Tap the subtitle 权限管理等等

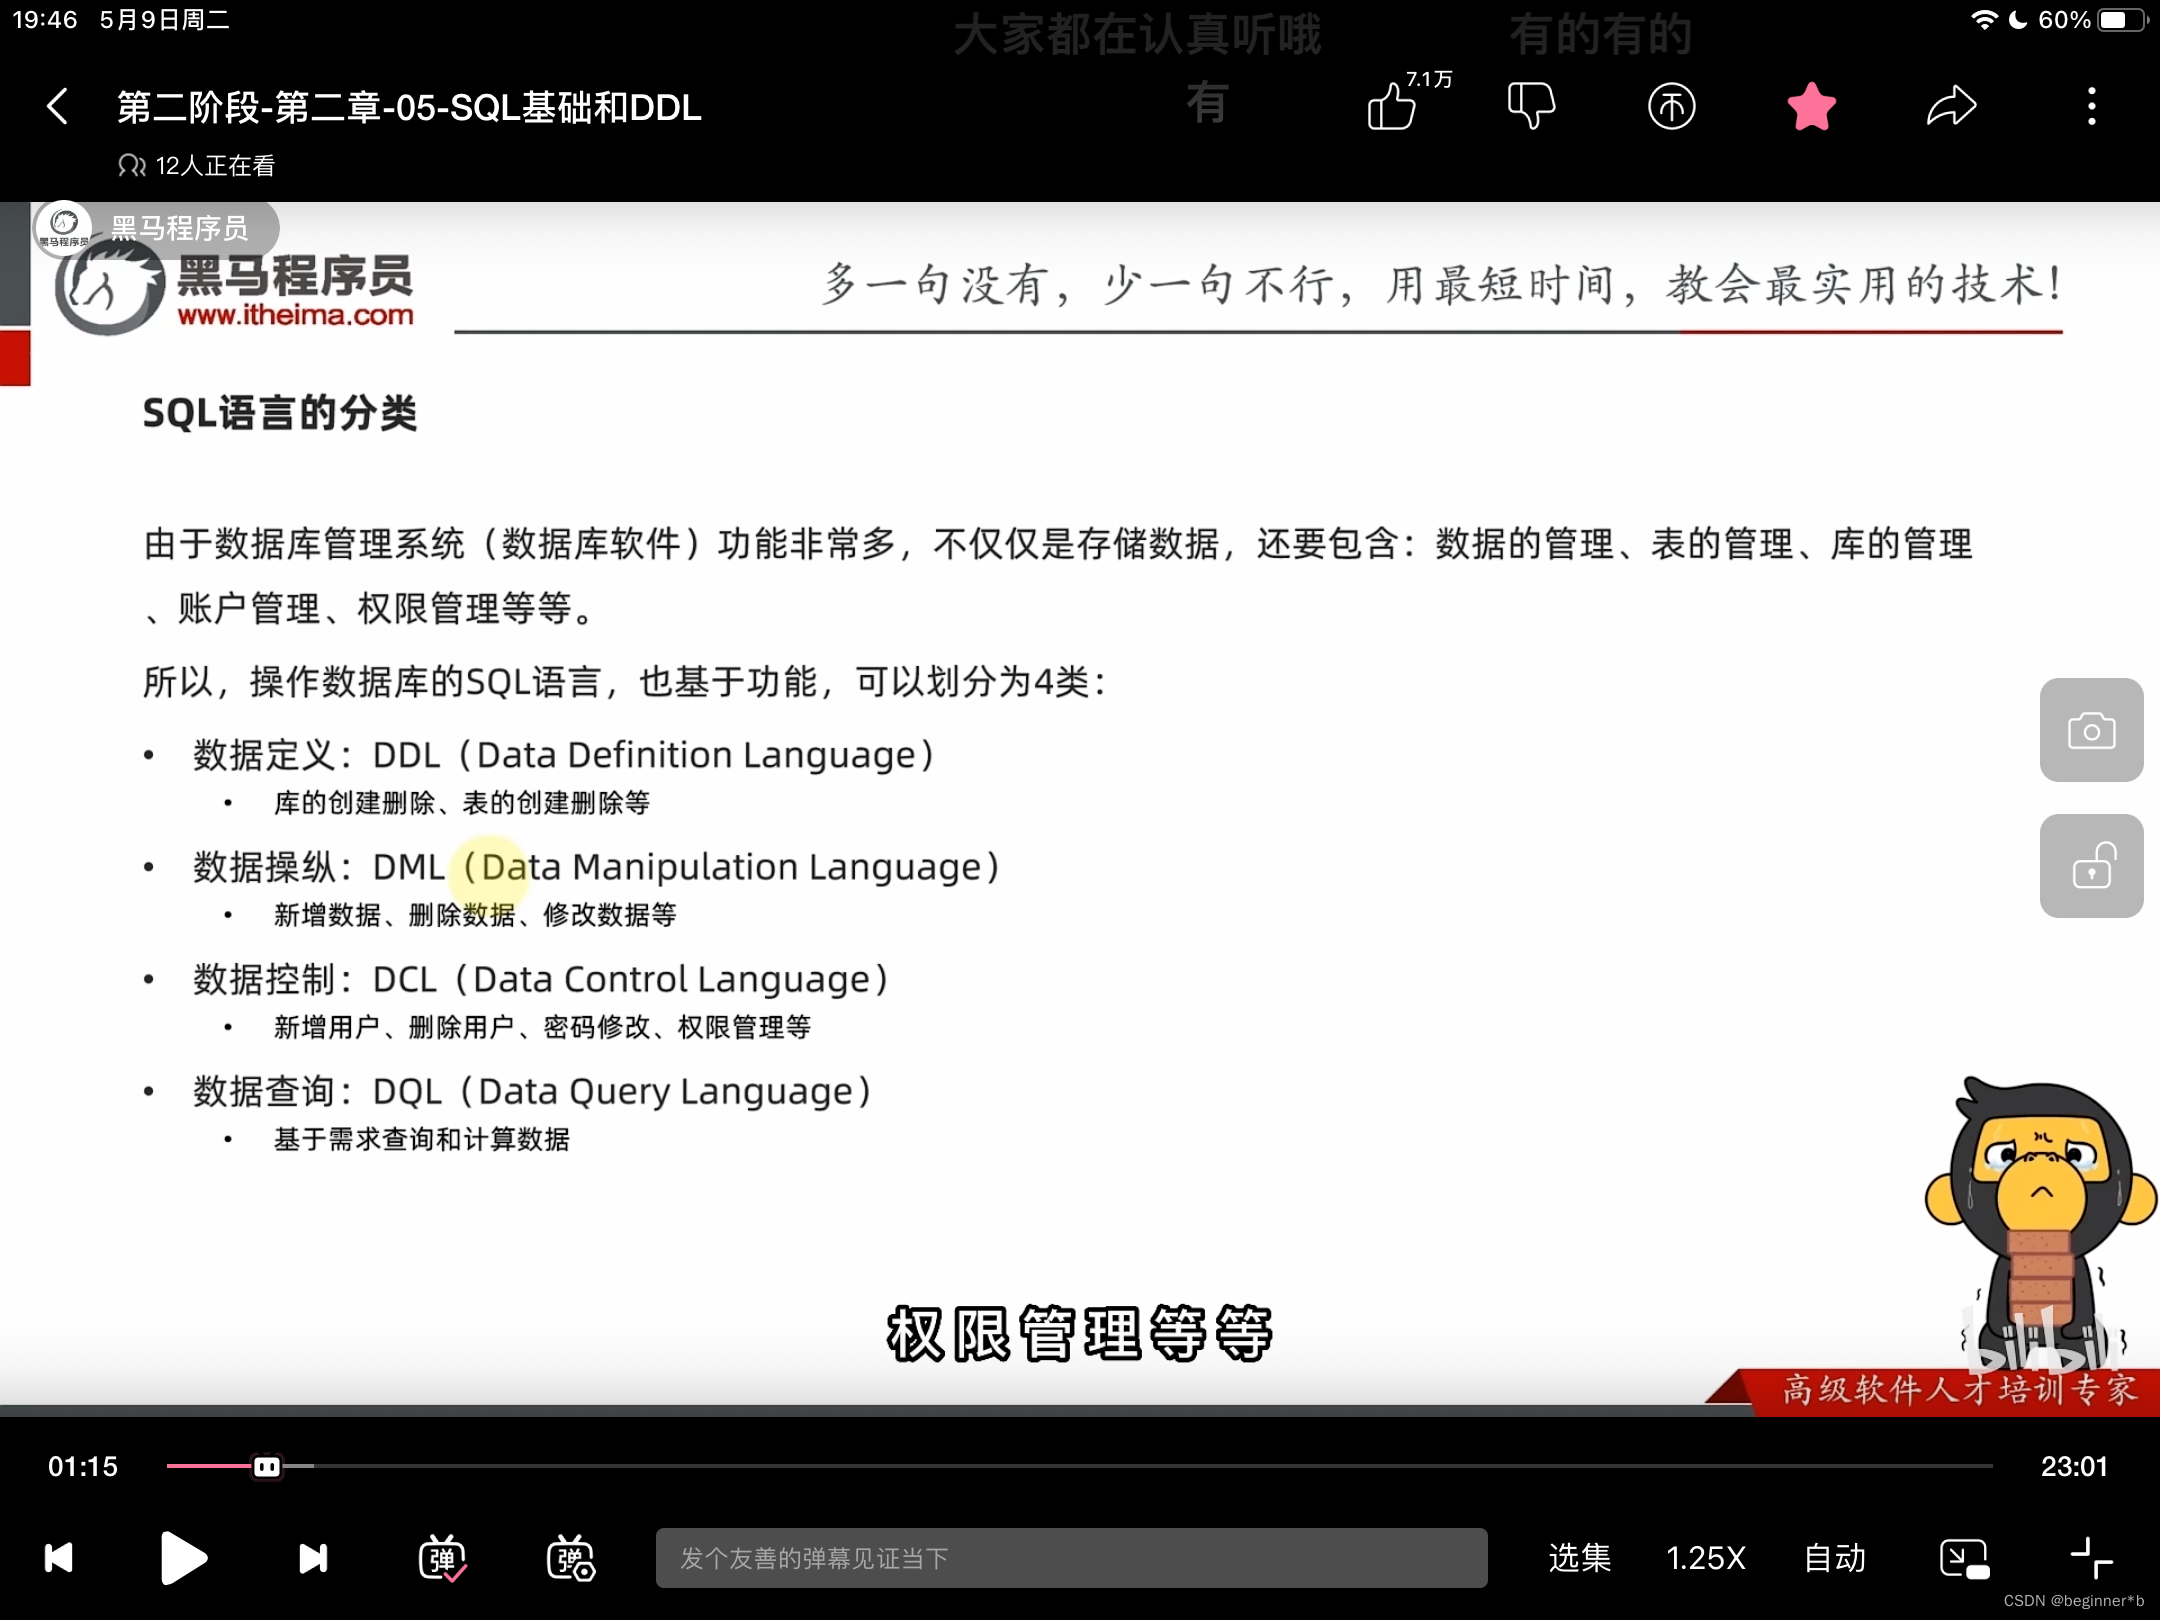pyautogui.click(x=1079, y=1334)
